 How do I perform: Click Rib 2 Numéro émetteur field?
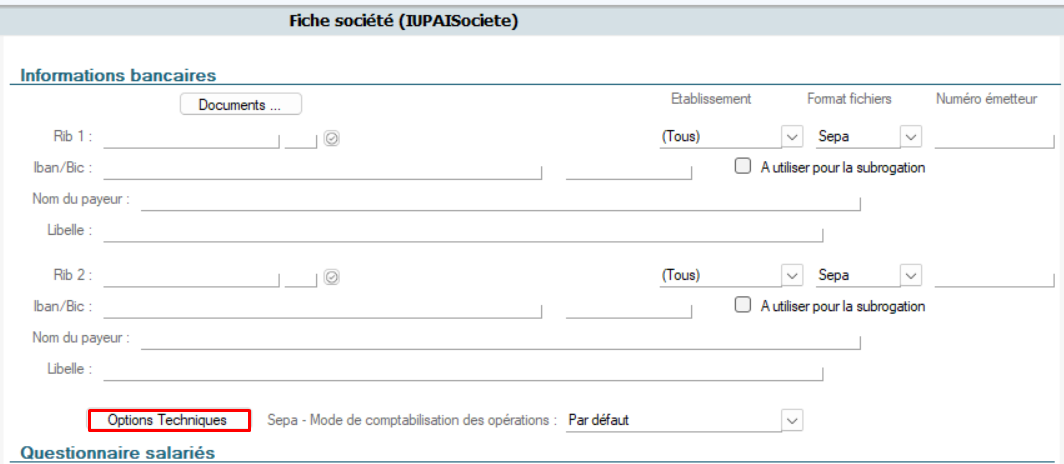coord(993,276)
